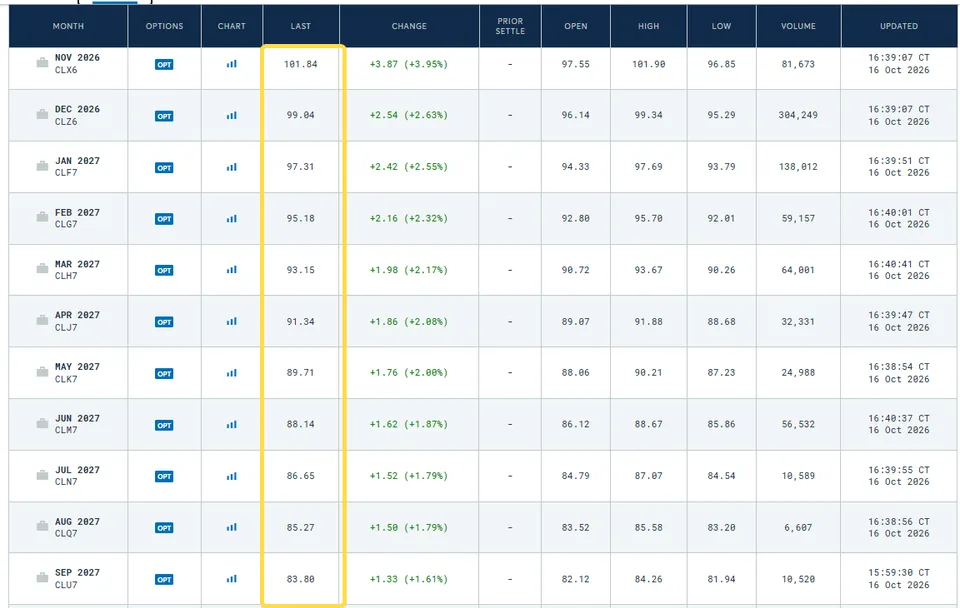Image resolution: width=960 pixels, height=608 pixels.
Task: Click the change value +2.54 (+2.63%)
Action: pyautogui.click(x=409, y=115)
